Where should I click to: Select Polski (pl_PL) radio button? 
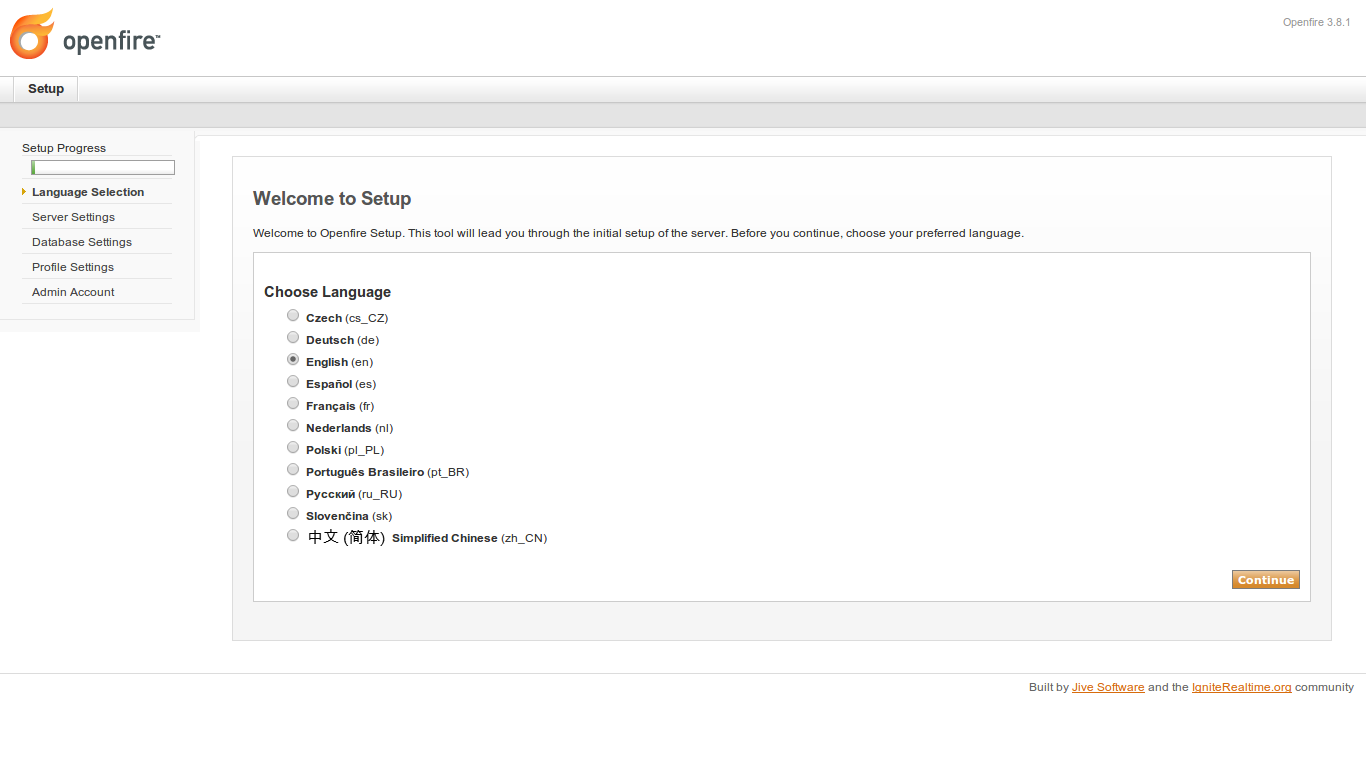tap(293, 447)
